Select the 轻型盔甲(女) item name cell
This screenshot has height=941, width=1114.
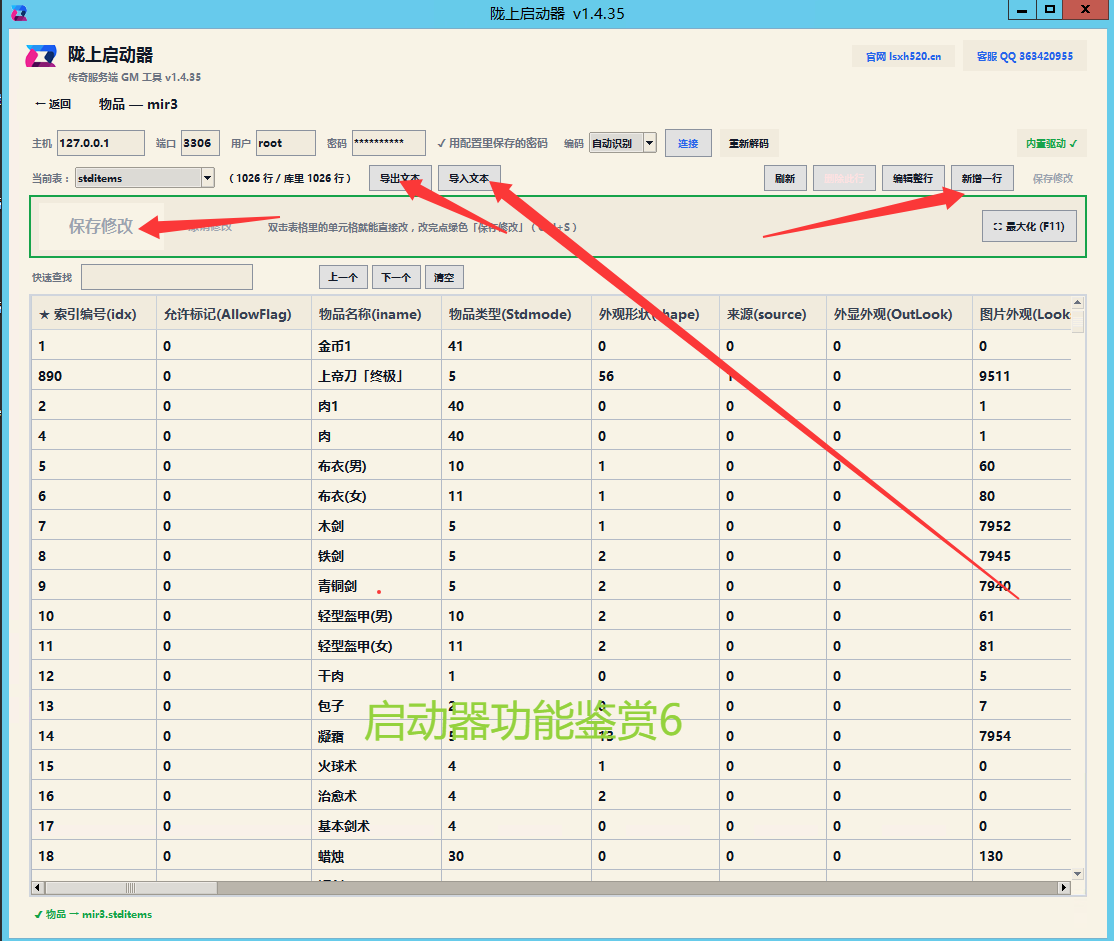point(377,646)
